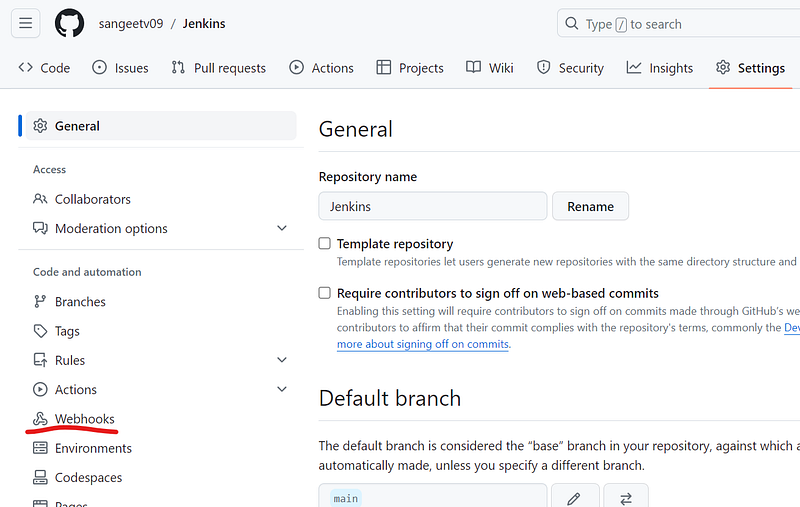Expand the Rules section chevron

tap(282, 360)
